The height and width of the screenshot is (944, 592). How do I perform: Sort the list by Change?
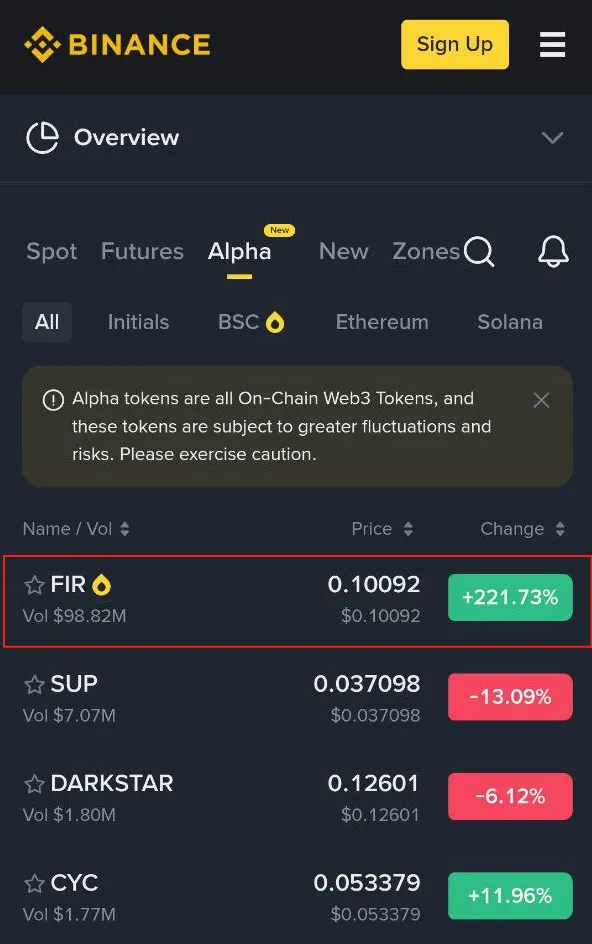click(x=523, y=529)
